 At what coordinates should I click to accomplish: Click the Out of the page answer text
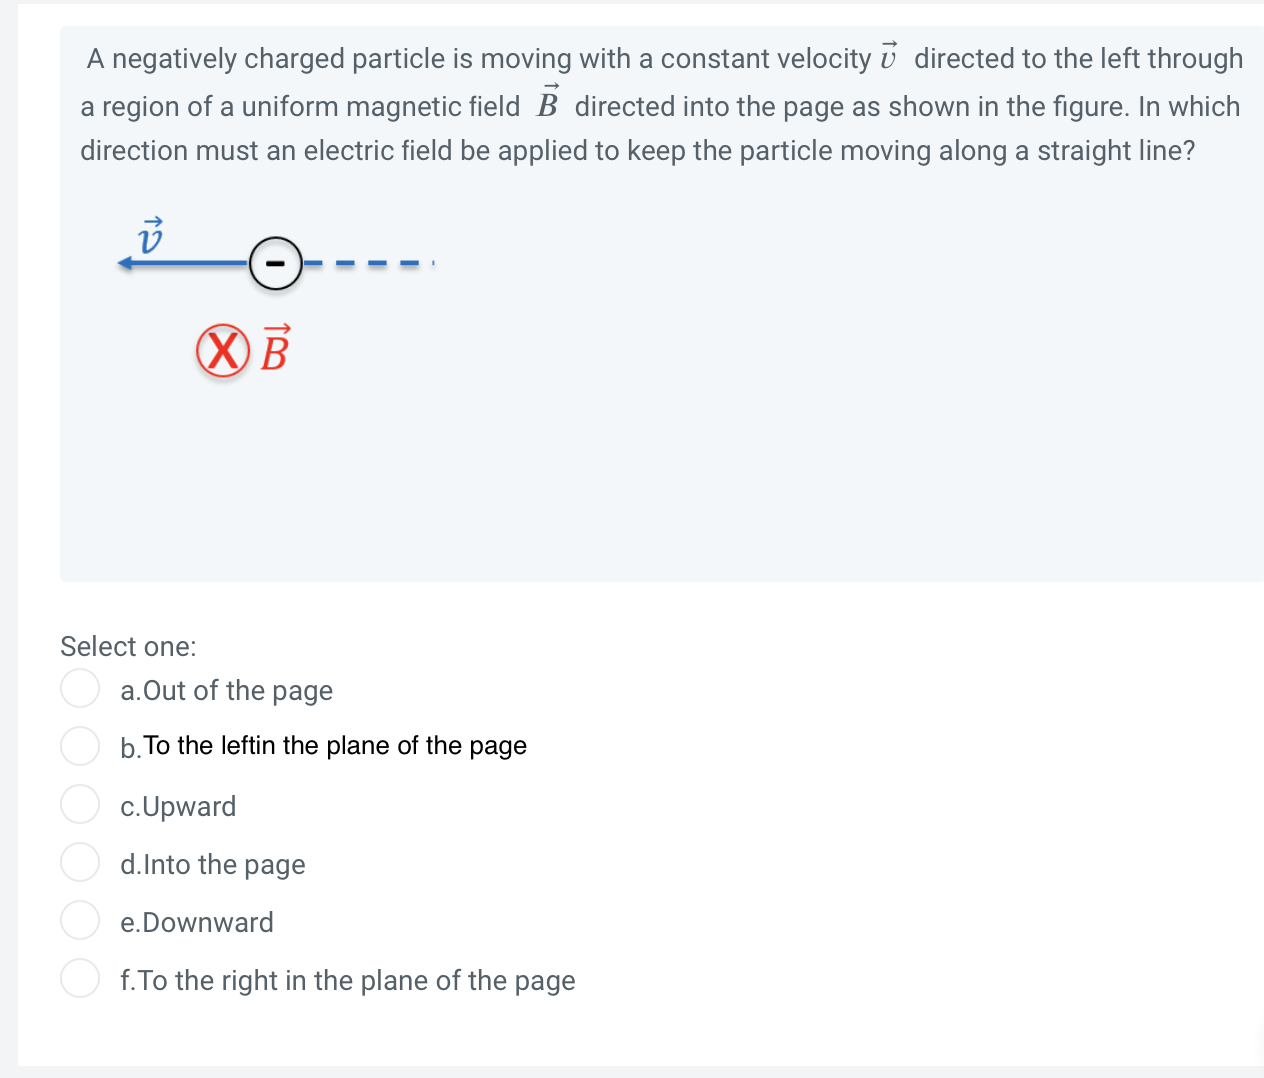(226, 690)
